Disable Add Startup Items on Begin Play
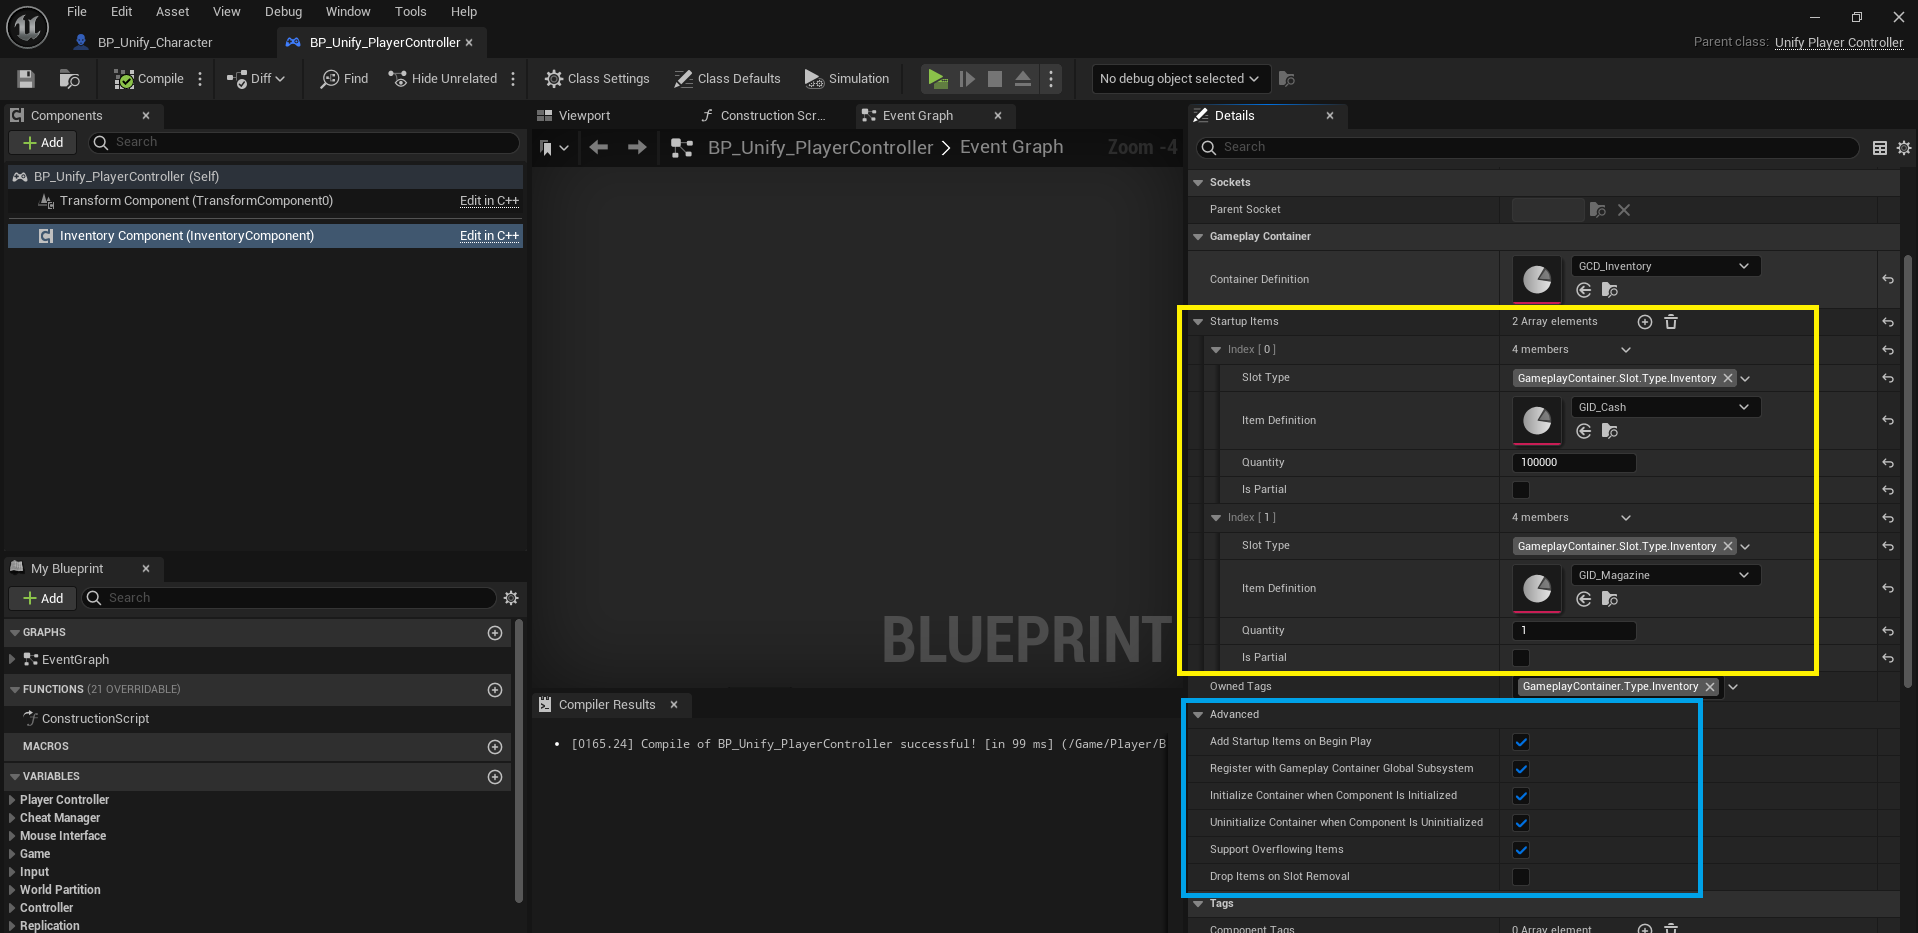The image size is (1918, 933). point(1521,742)
